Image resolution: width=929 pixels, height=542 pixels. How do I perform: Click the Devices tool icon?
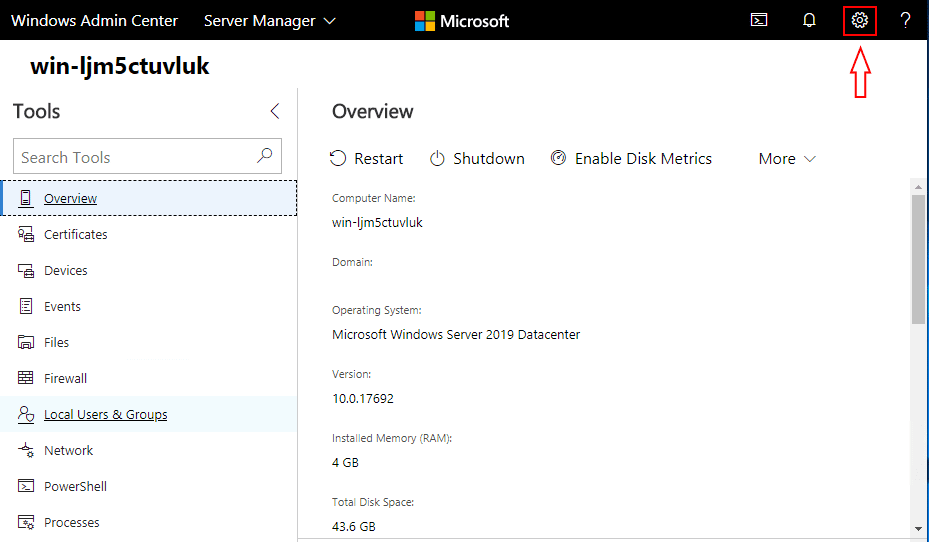coord(26,270)
